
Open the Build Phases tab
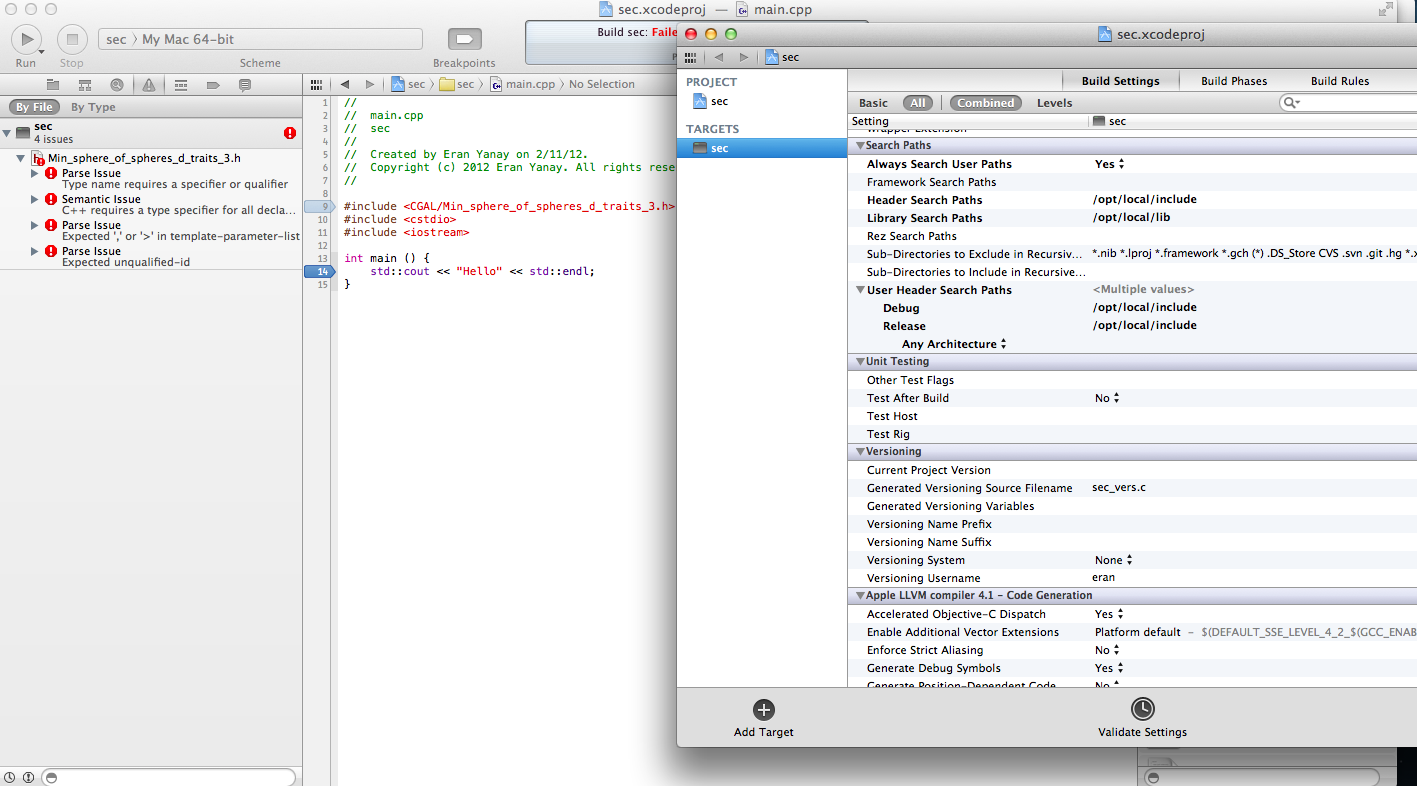pyautogui.click(x=1234, y=81)
